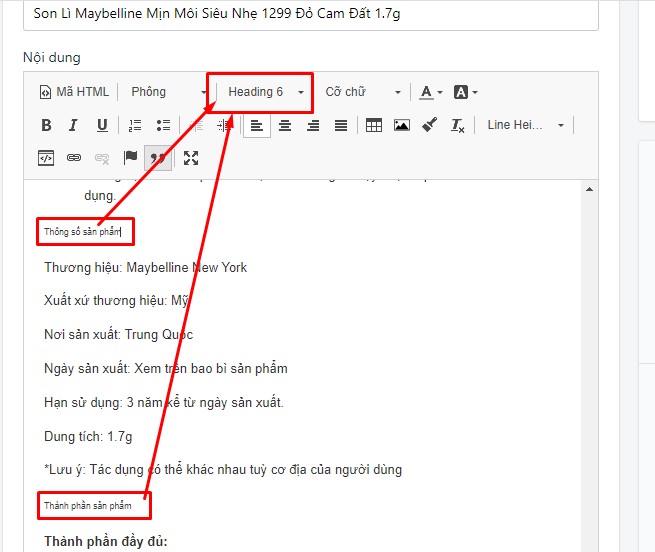Place cursor in 'Thông số sản phẩm' heading

tap(83, 232)
